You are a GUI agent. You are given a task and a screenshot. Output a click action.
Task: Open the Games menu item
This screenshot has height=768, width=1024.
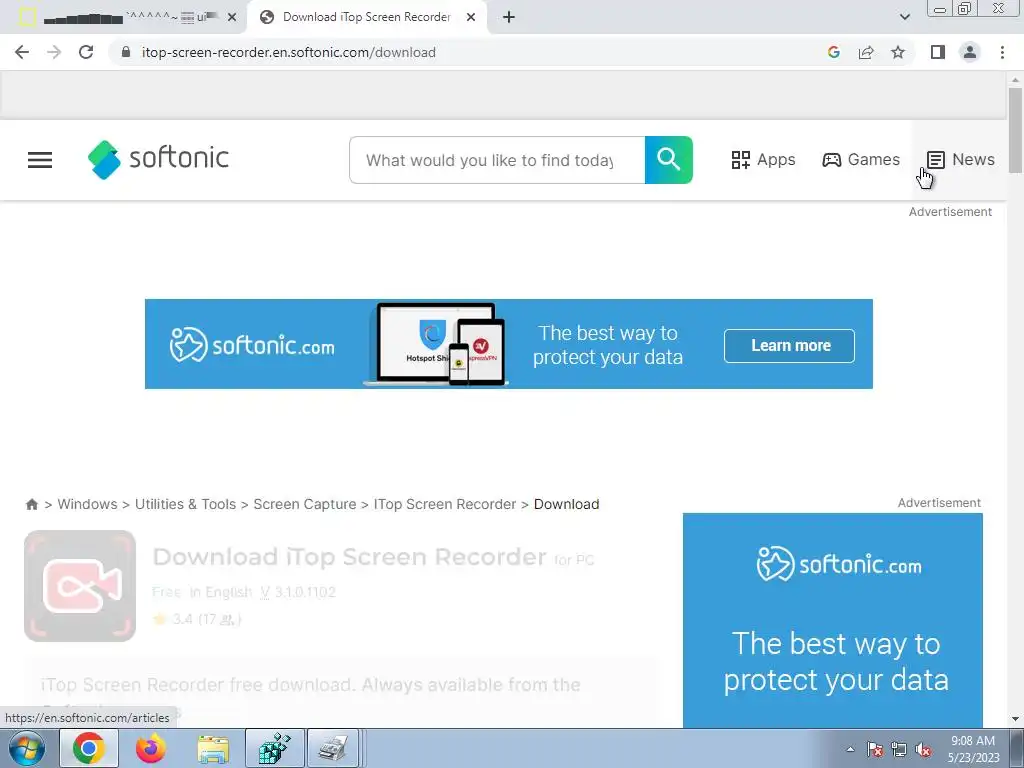point(861,159)
